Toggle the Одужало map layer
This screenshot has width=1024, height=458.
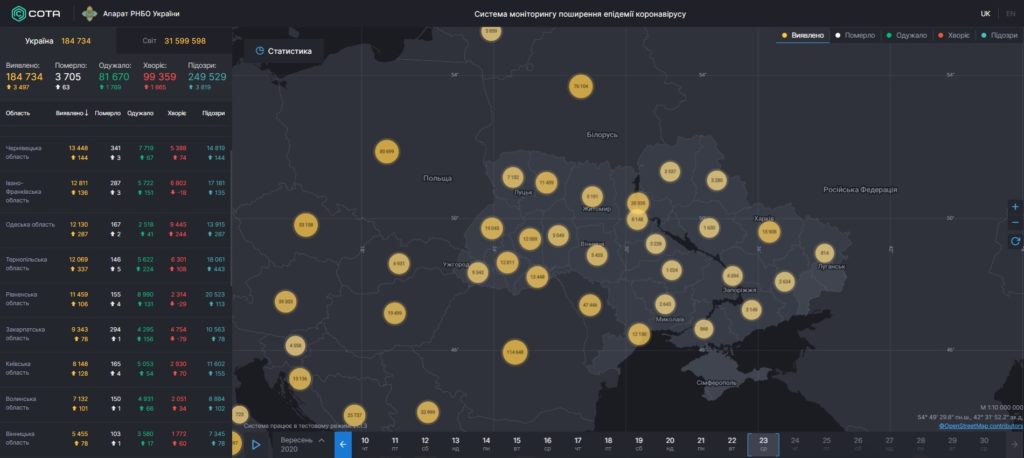click(x=906, y=35)
